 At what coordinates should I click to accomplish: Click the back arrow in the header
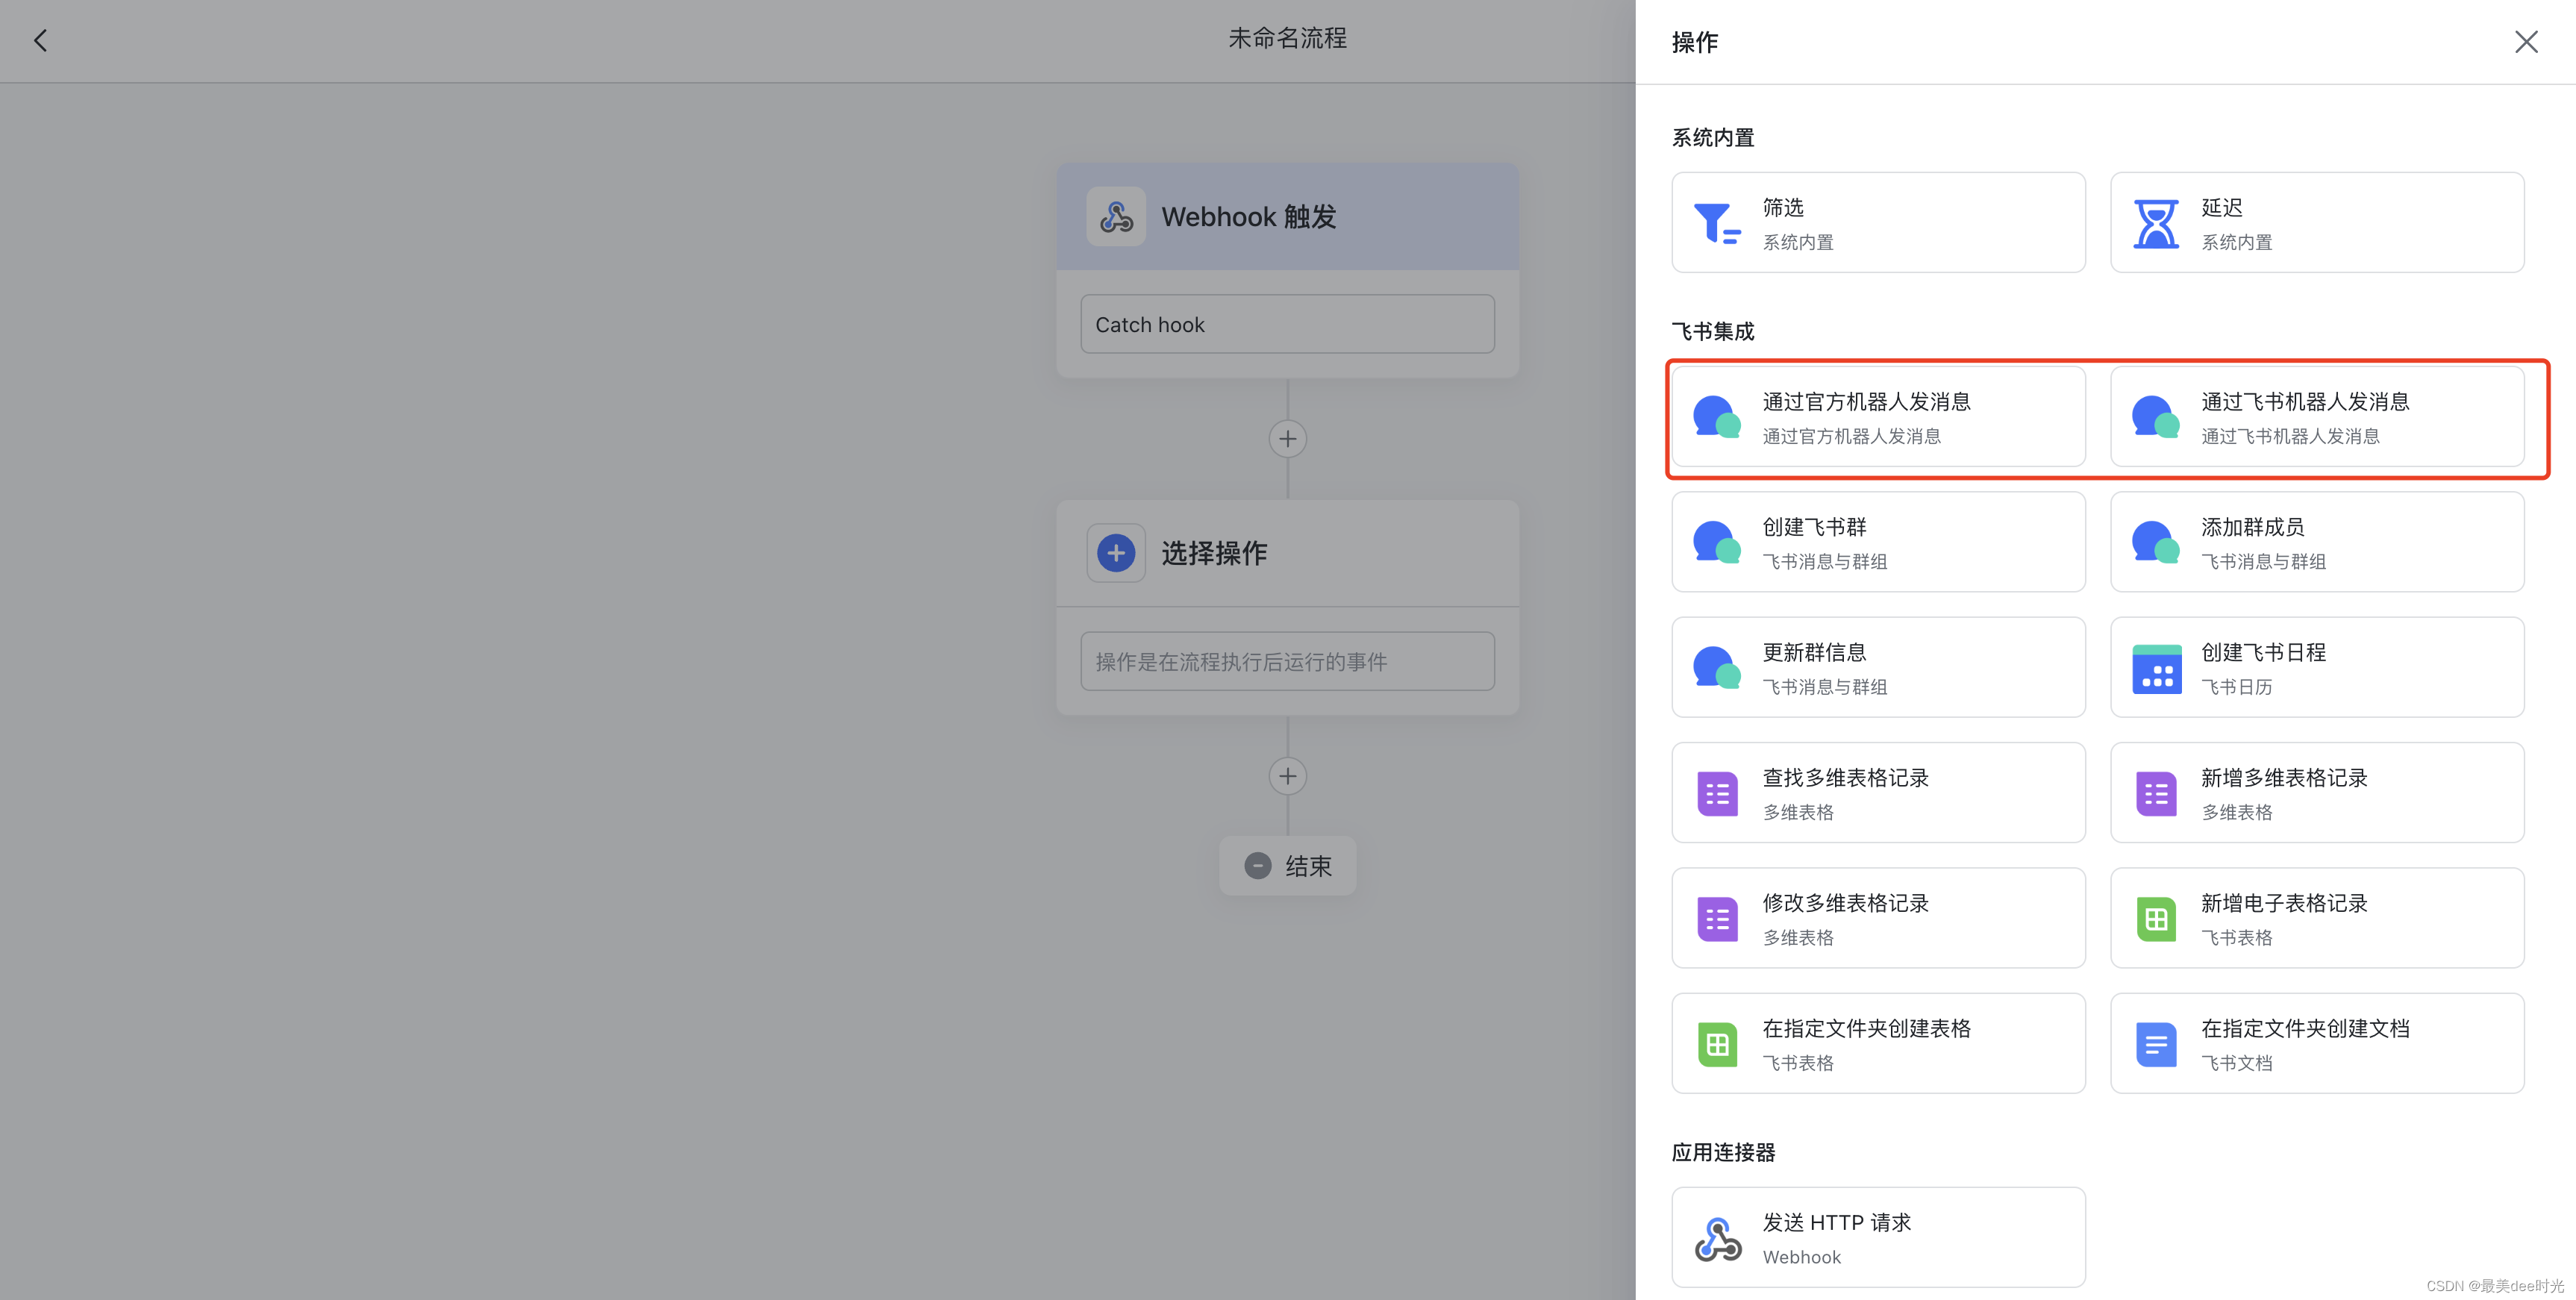(40, 40)
